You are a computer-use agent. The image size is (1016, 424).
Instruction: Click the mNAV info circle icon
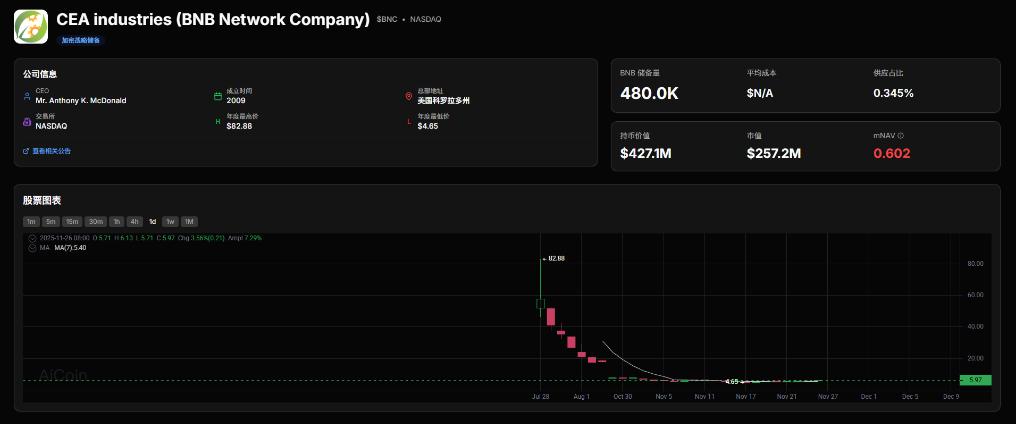coord(901,135)
